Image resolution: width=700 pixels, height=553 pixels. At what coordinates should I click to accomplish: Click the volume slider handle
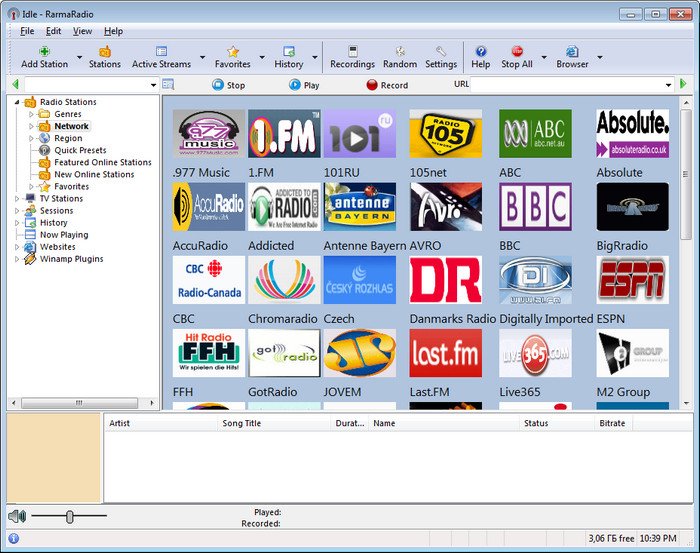coord(69,516)
